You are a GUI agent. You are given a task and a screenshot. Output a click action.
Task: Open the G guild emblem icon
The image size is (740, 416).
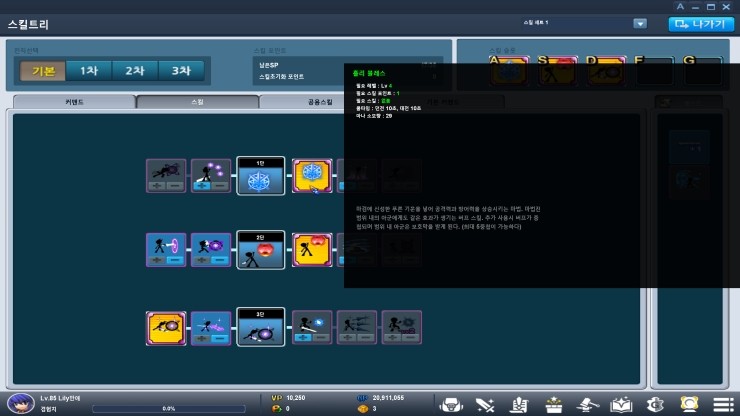click(655, 405)
